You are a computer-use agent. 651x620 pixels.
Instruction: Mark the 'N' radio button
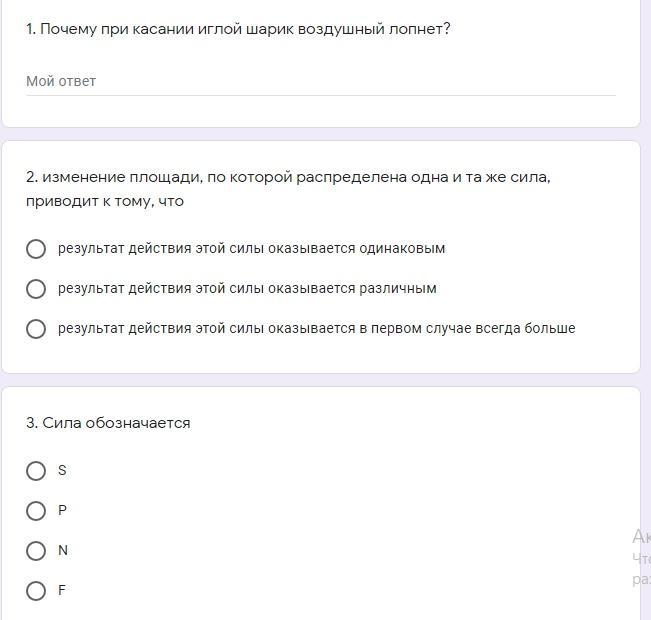[x=36, y=551]
